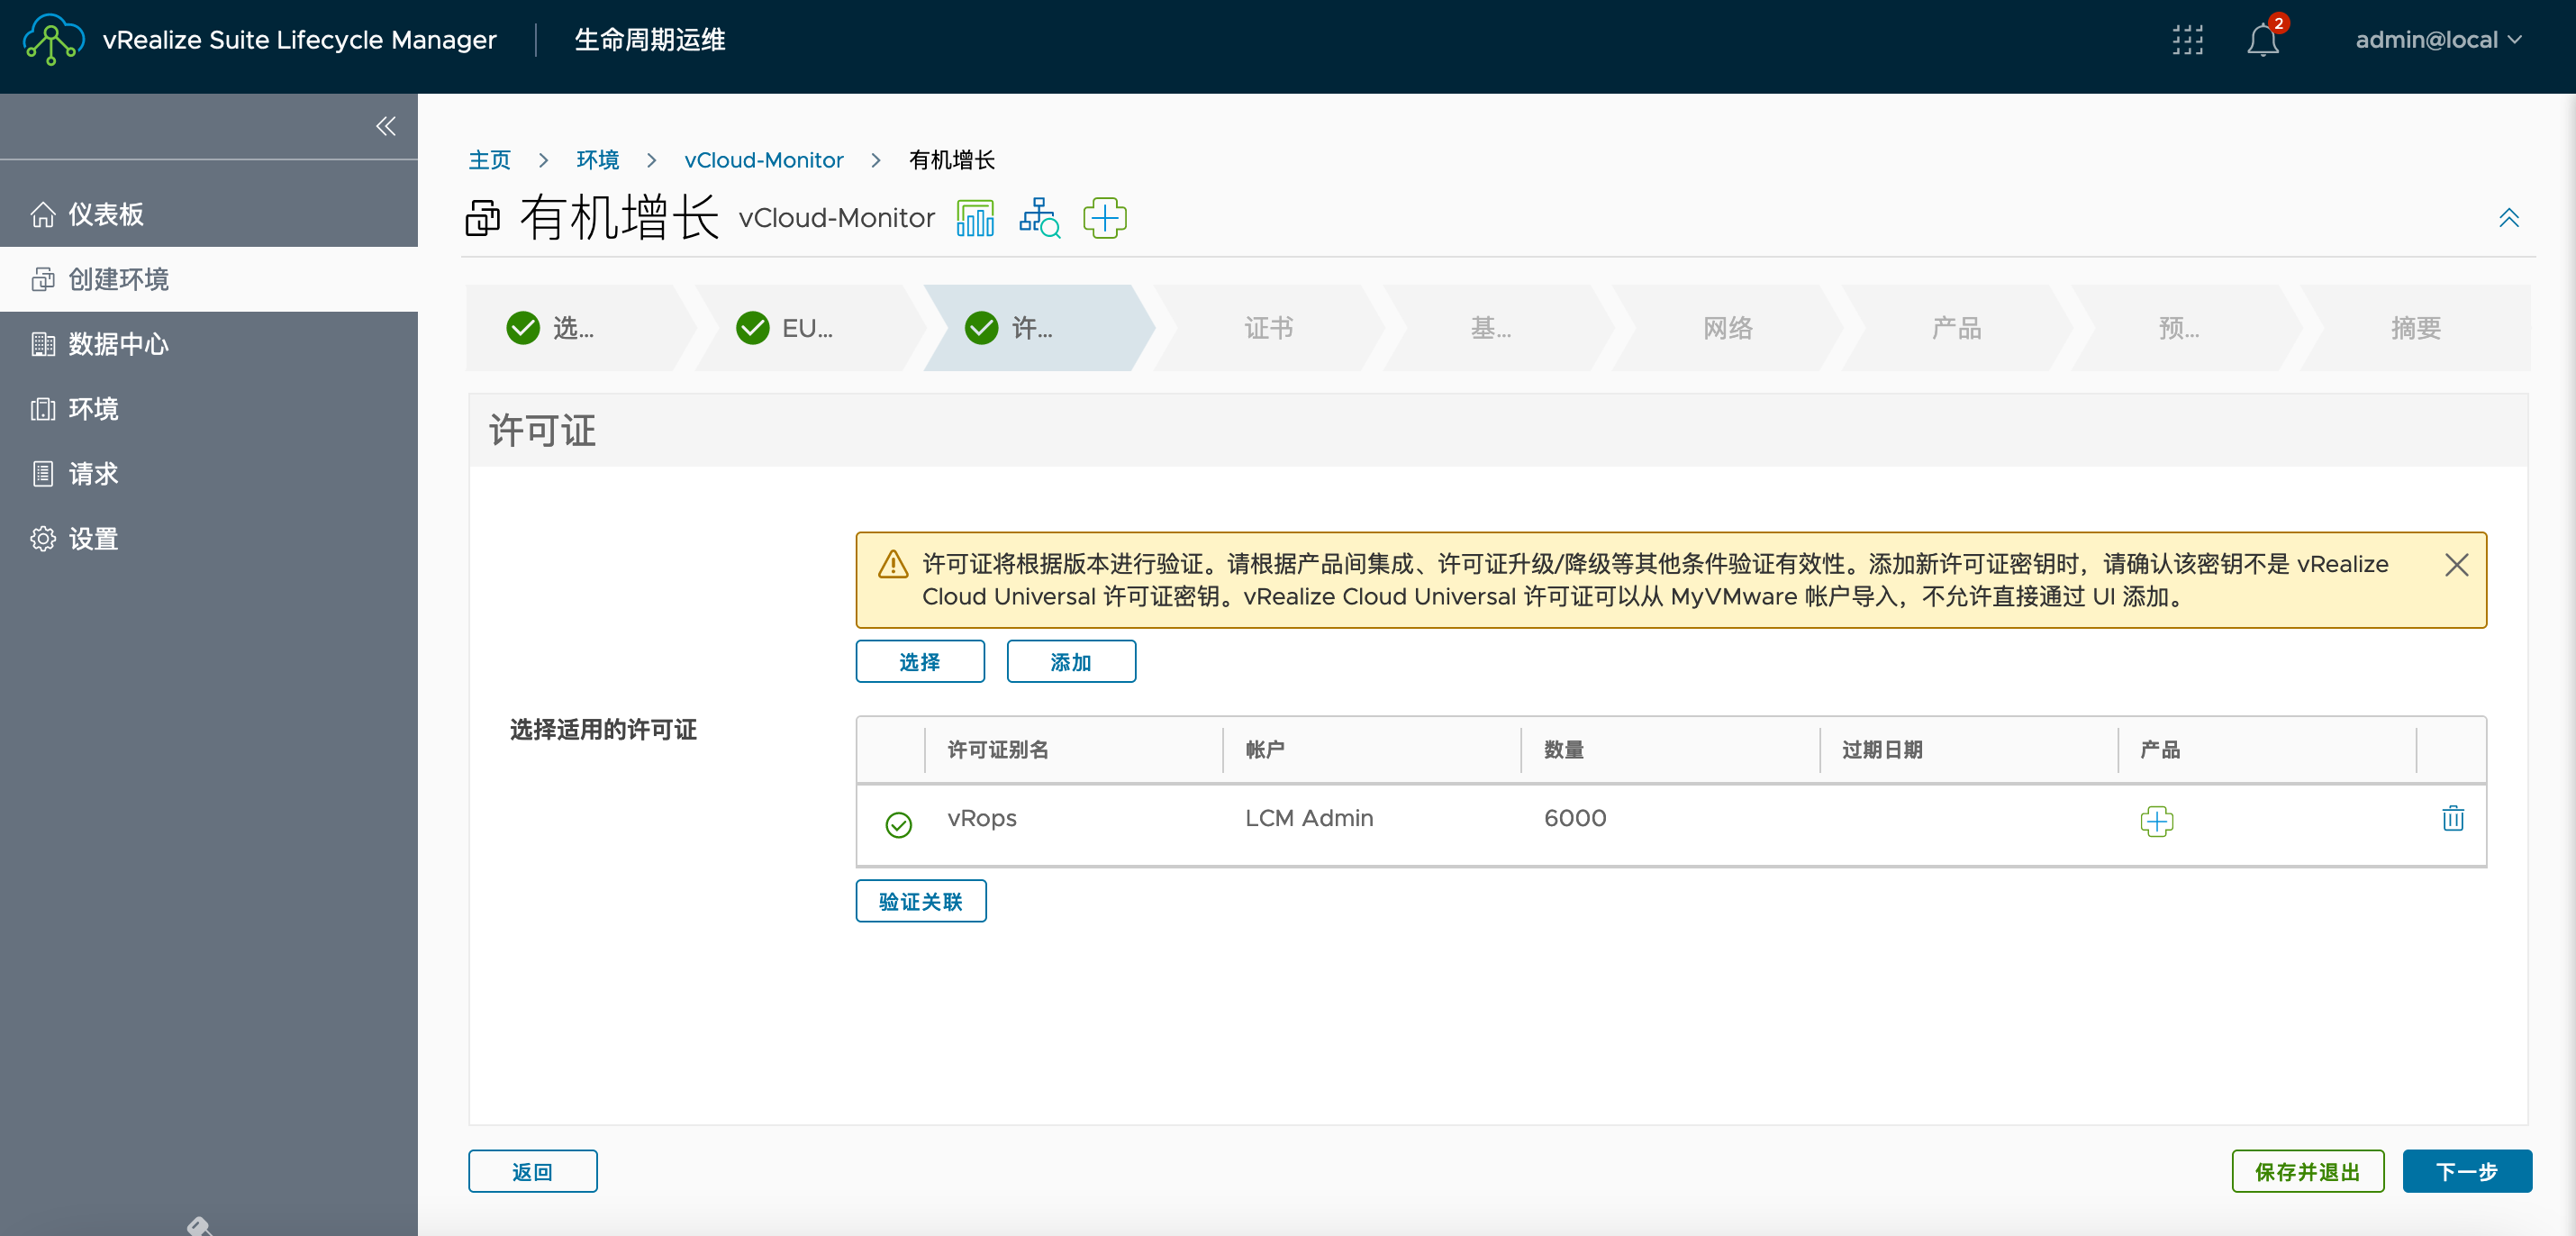
Task: Click the notification bell icon with badge
Action: point(2263,41)
